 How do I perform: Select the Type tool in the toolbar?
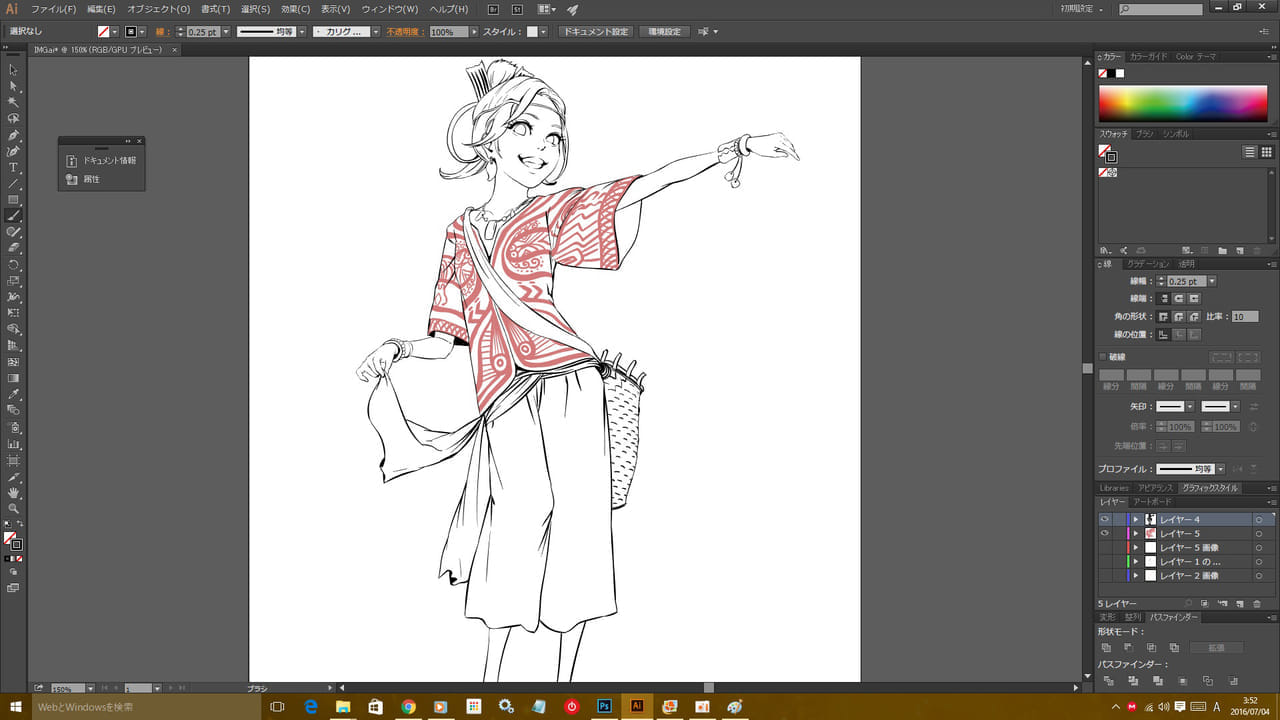pyautogui.click(x=14, y=167)
